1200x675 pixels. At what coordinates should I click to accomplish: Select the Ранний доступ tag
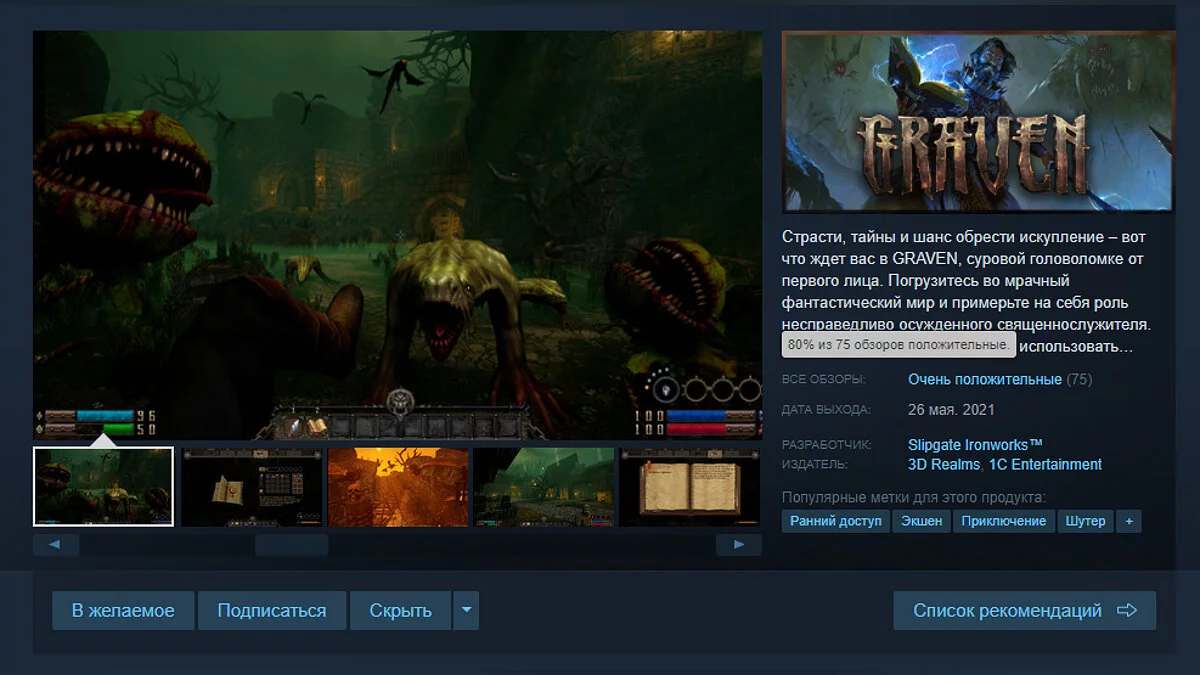pyautogui.click(x=836, y=521)
